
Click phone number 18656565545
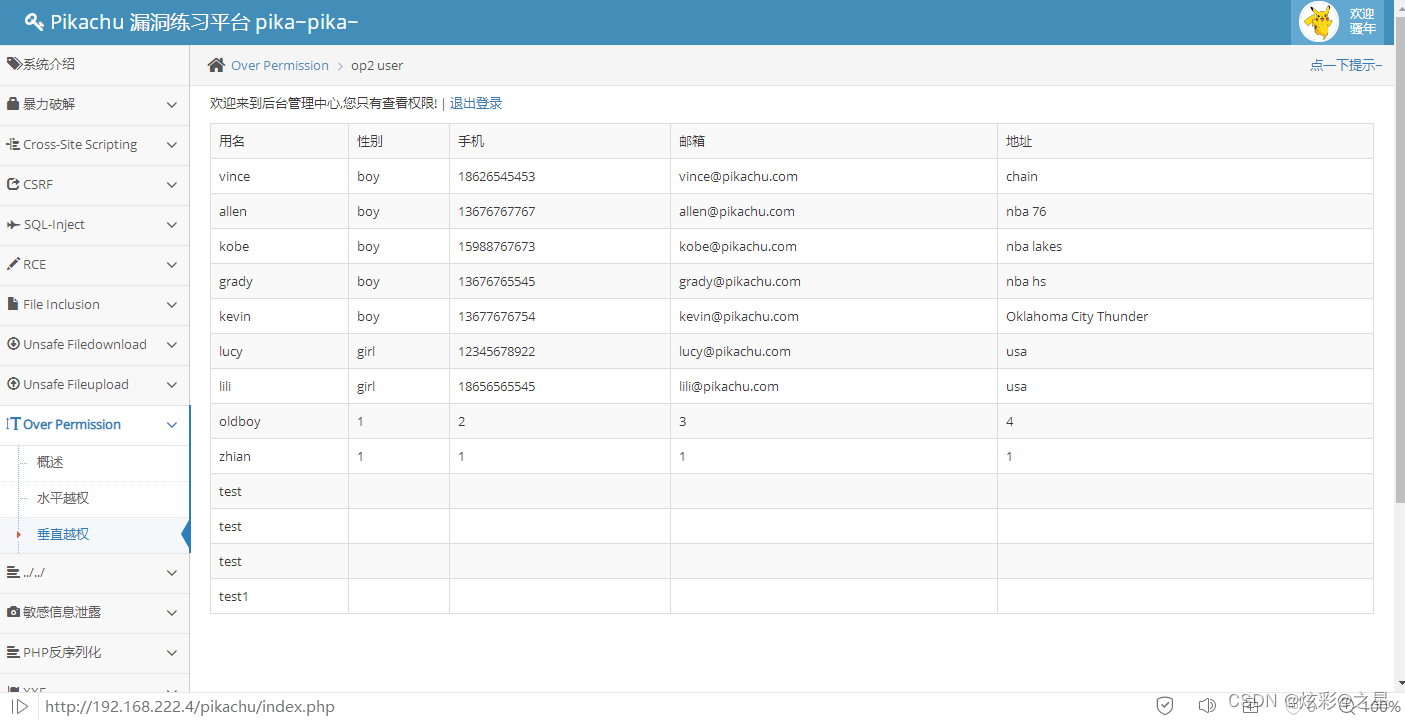click(497, 386)
